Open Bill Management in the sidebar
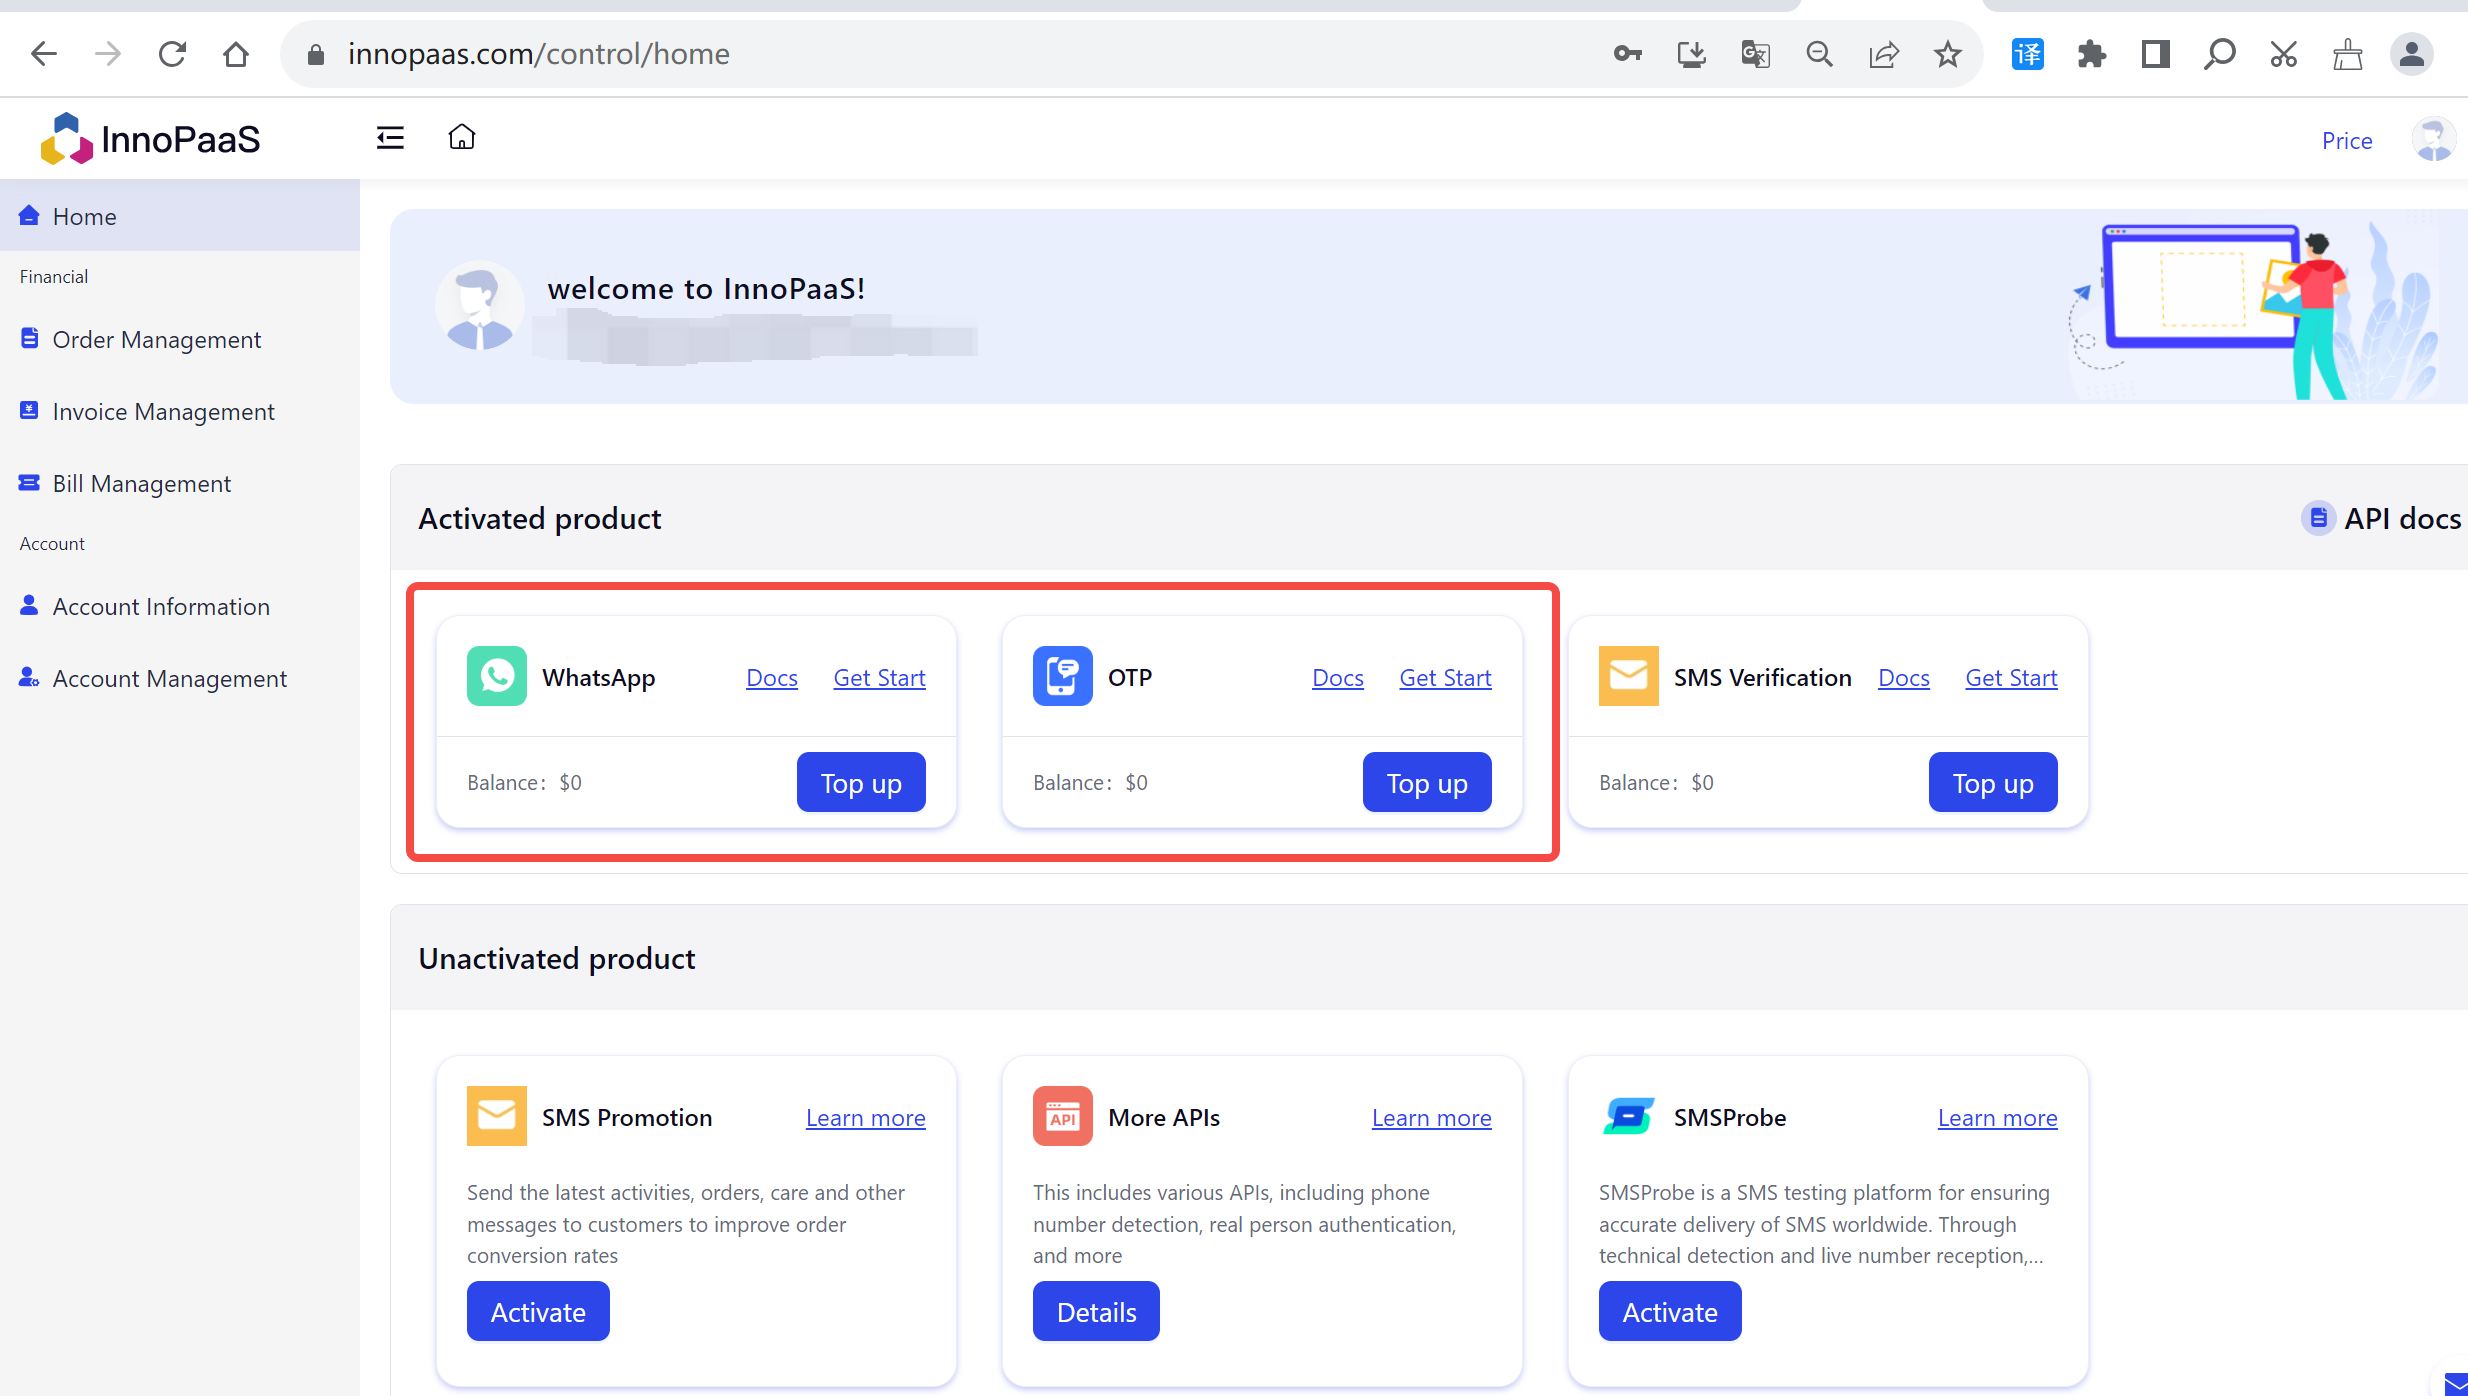The width and height of the screenshot is (2468, 1396). (x=180, y=484)
